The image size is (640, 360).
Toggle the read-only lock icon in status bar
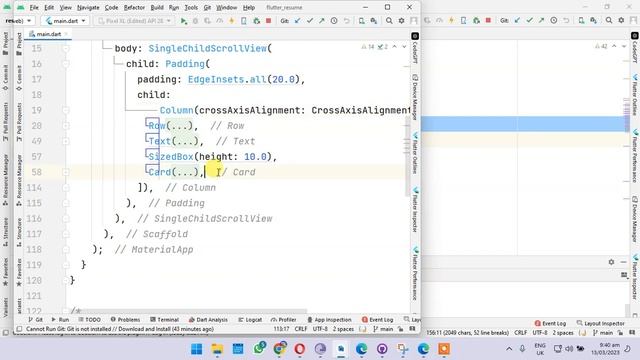pos(400,329)
